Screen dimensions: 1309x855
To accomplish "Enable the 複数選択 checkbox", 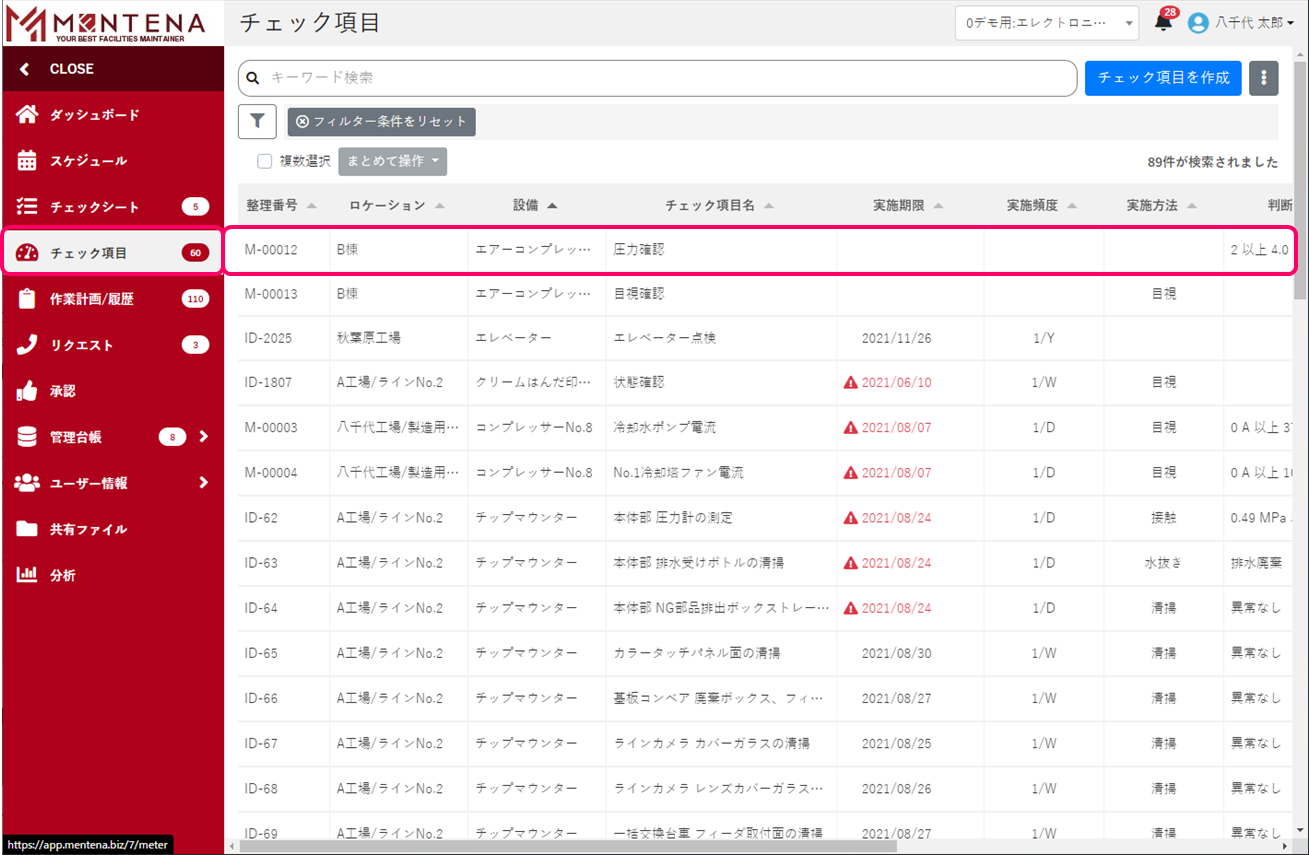I will coord(265,161).
